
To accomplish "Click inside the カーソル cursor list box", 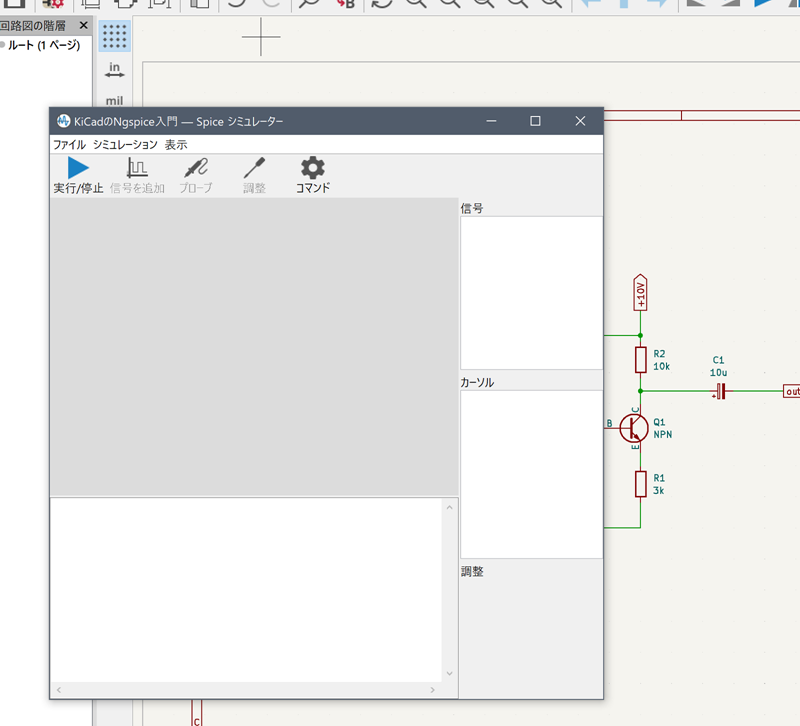I will 531,474.
